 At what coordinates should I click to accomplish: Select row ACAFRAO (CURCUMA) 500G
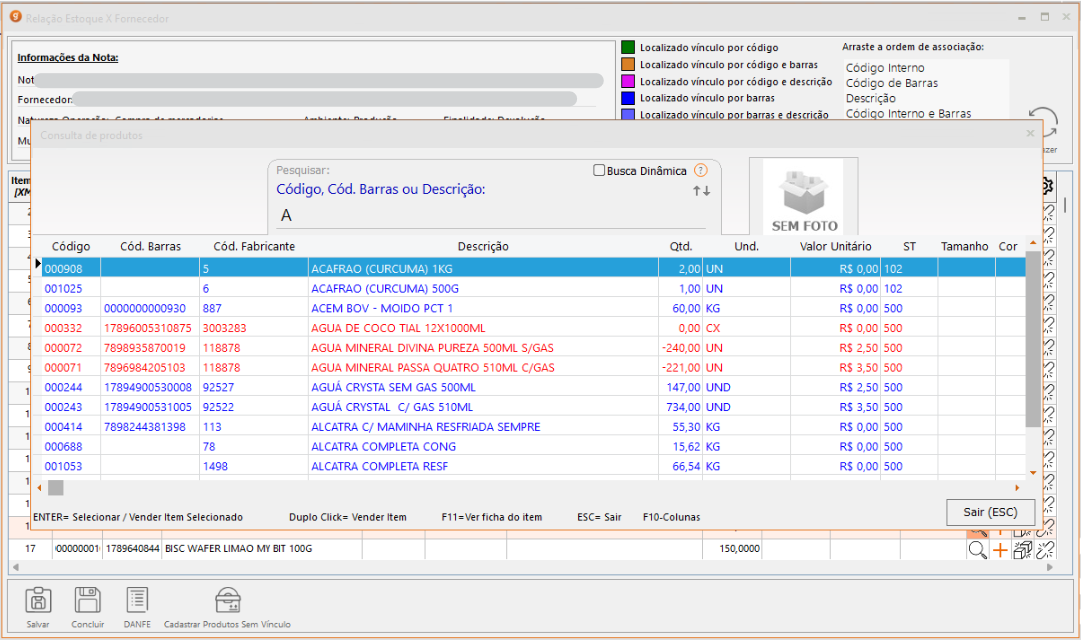(x=534, y=288)
